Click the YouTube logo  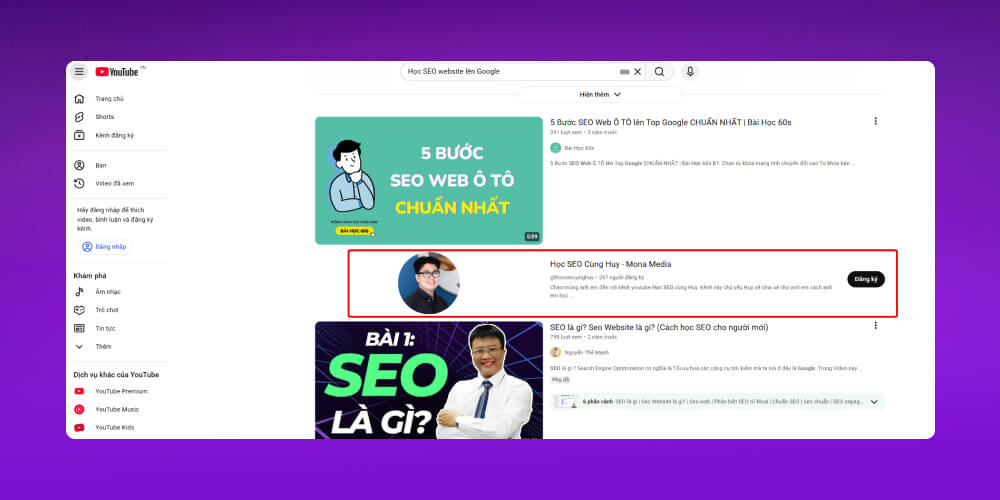(x=118, y=72)
